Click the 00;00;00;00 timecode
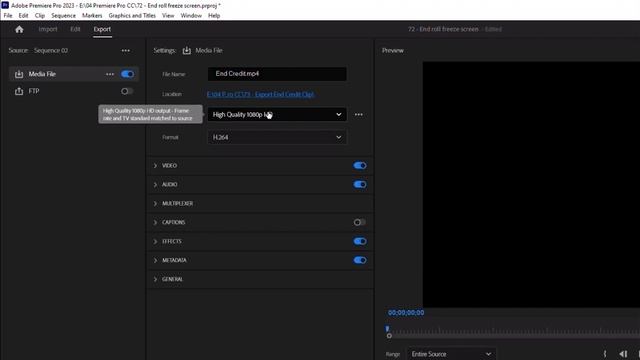The width and height of the screenshot is (640, 360). click(406, 313)
